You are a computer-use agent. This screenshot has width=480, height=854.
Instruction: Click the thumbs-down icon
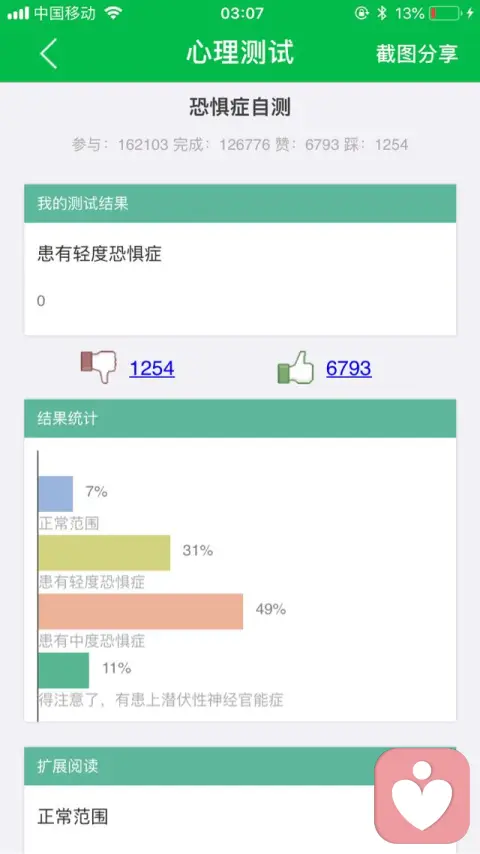click(99, 367)
